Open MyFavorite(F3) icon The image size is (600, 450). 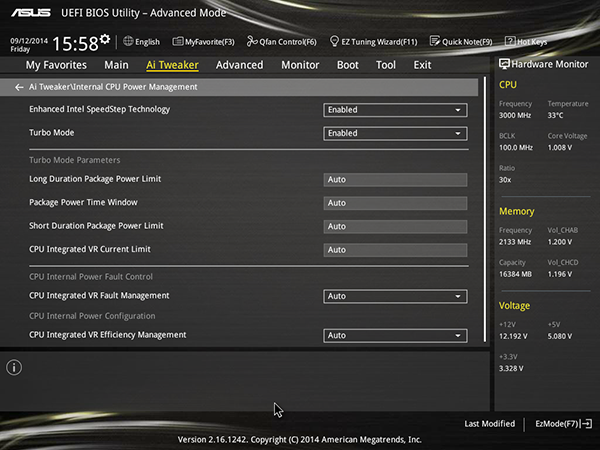178,41
